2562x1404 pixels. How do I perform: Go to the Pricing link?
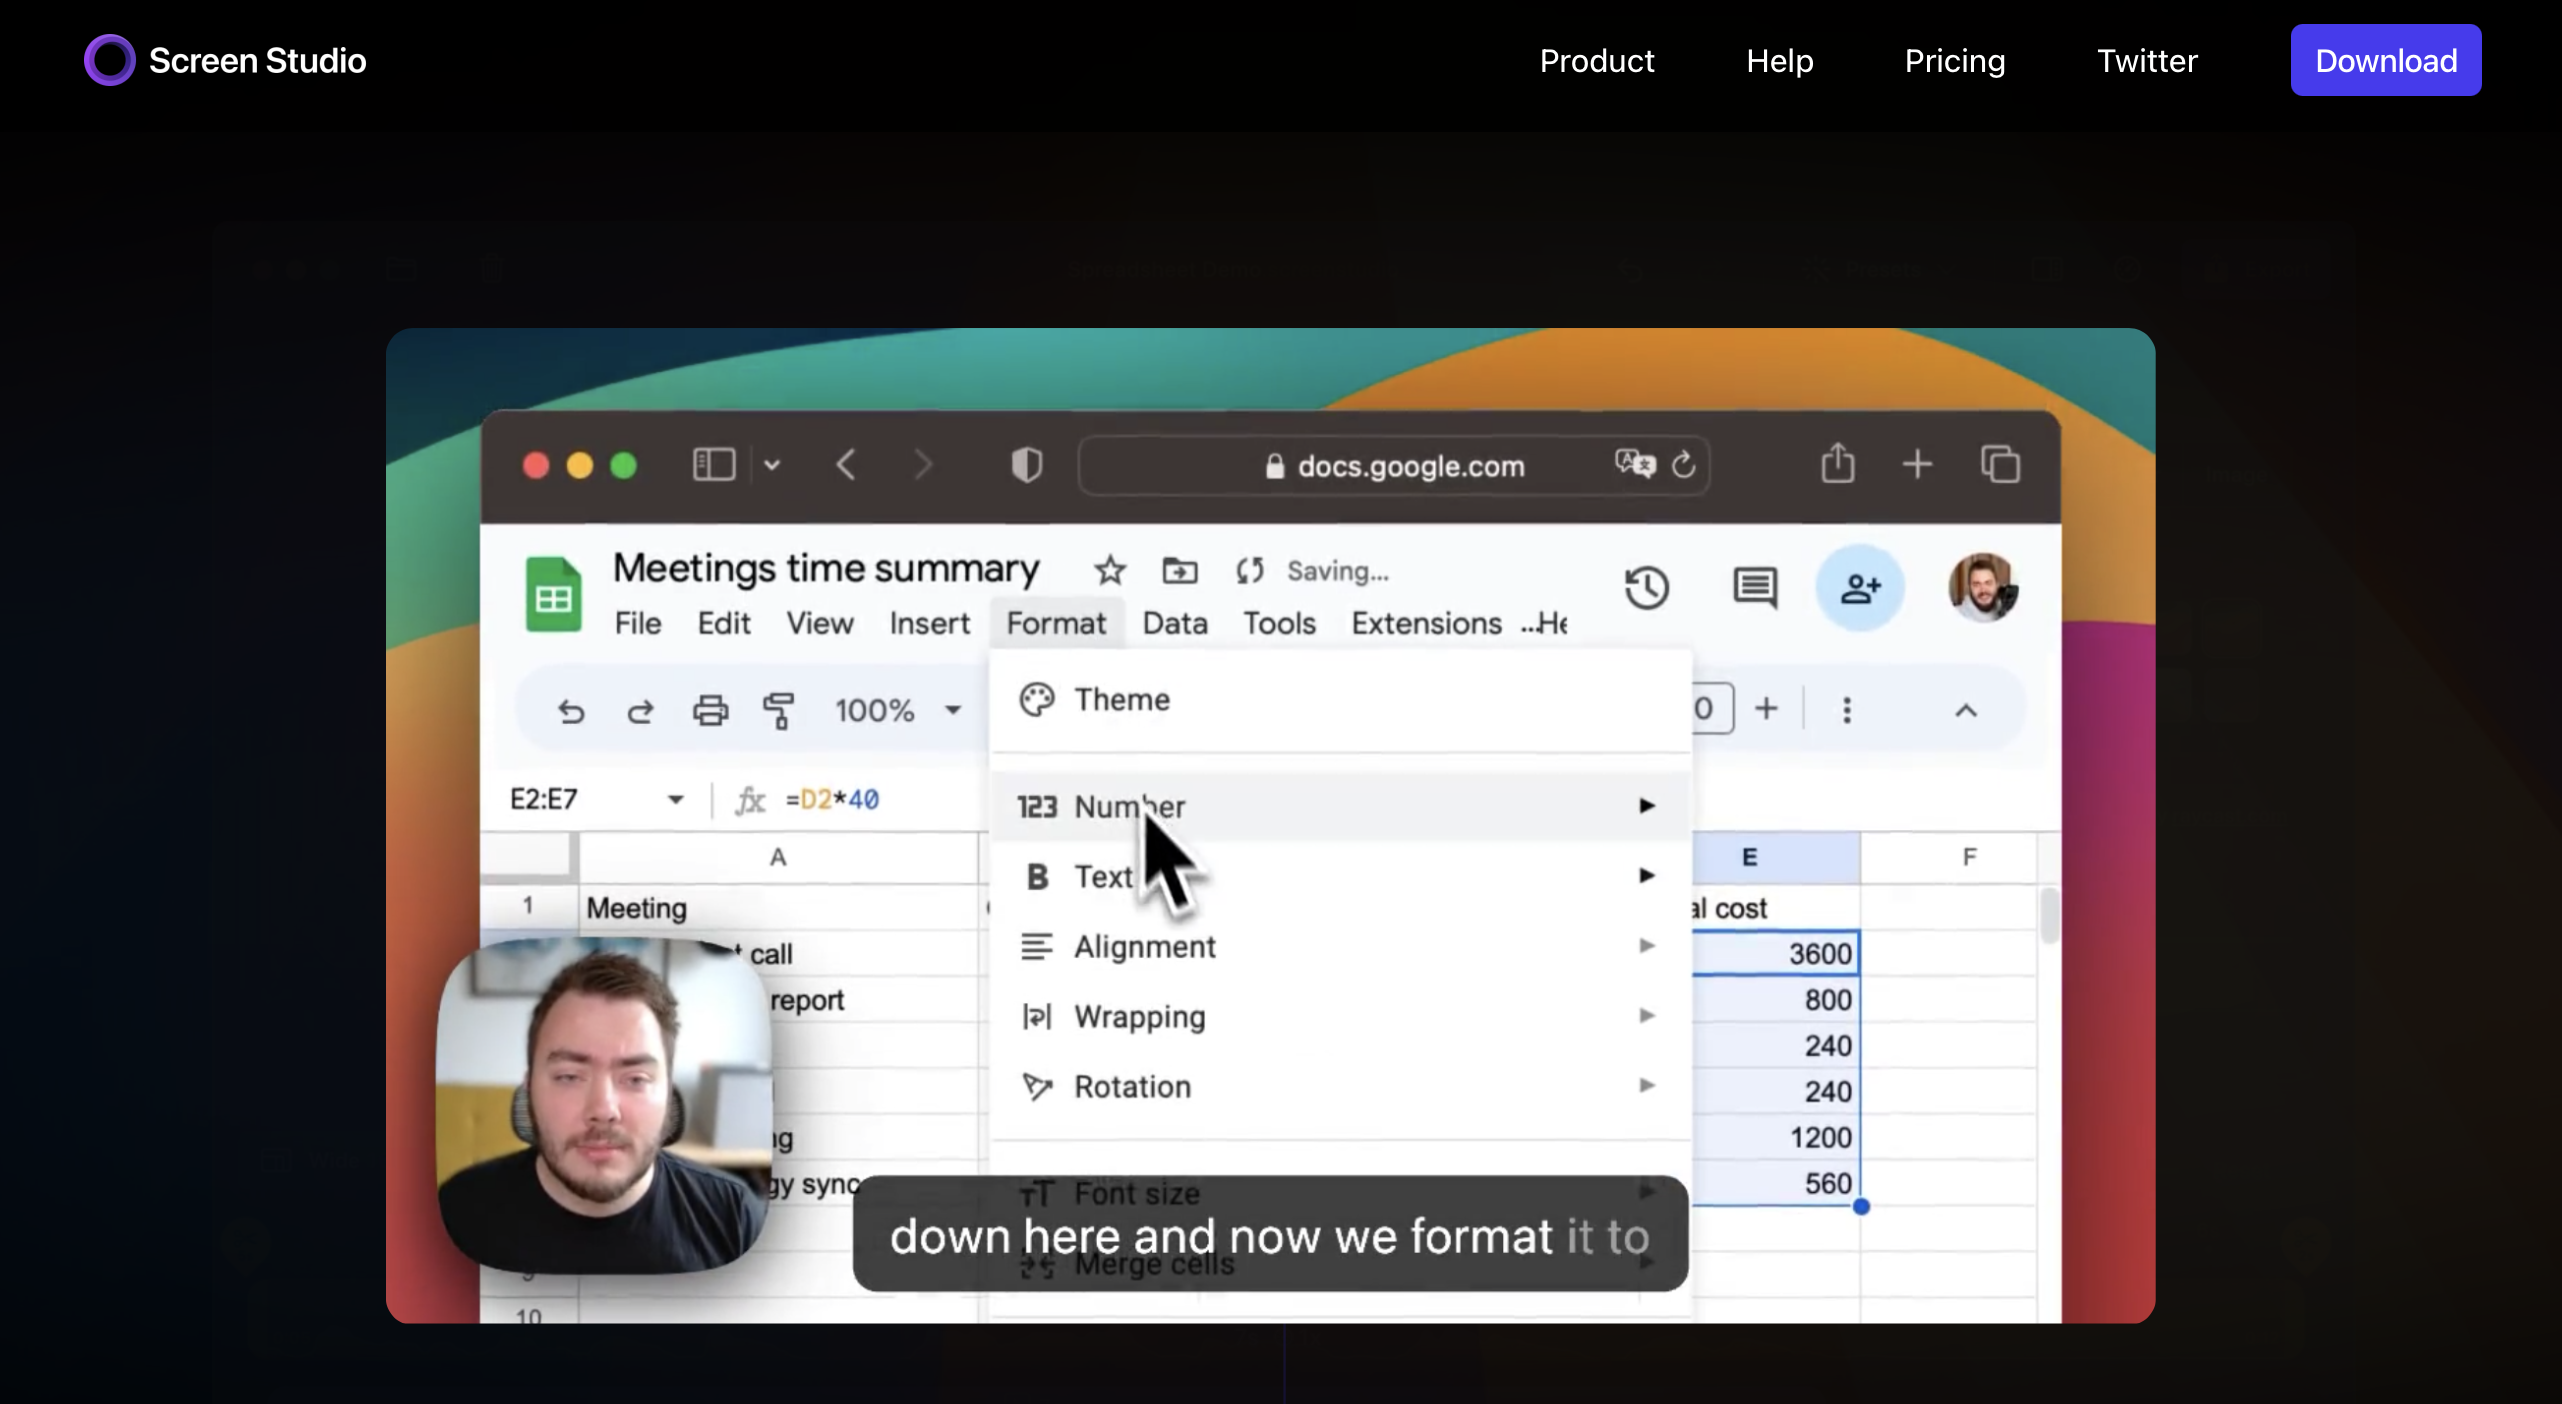coord(1954,60)
